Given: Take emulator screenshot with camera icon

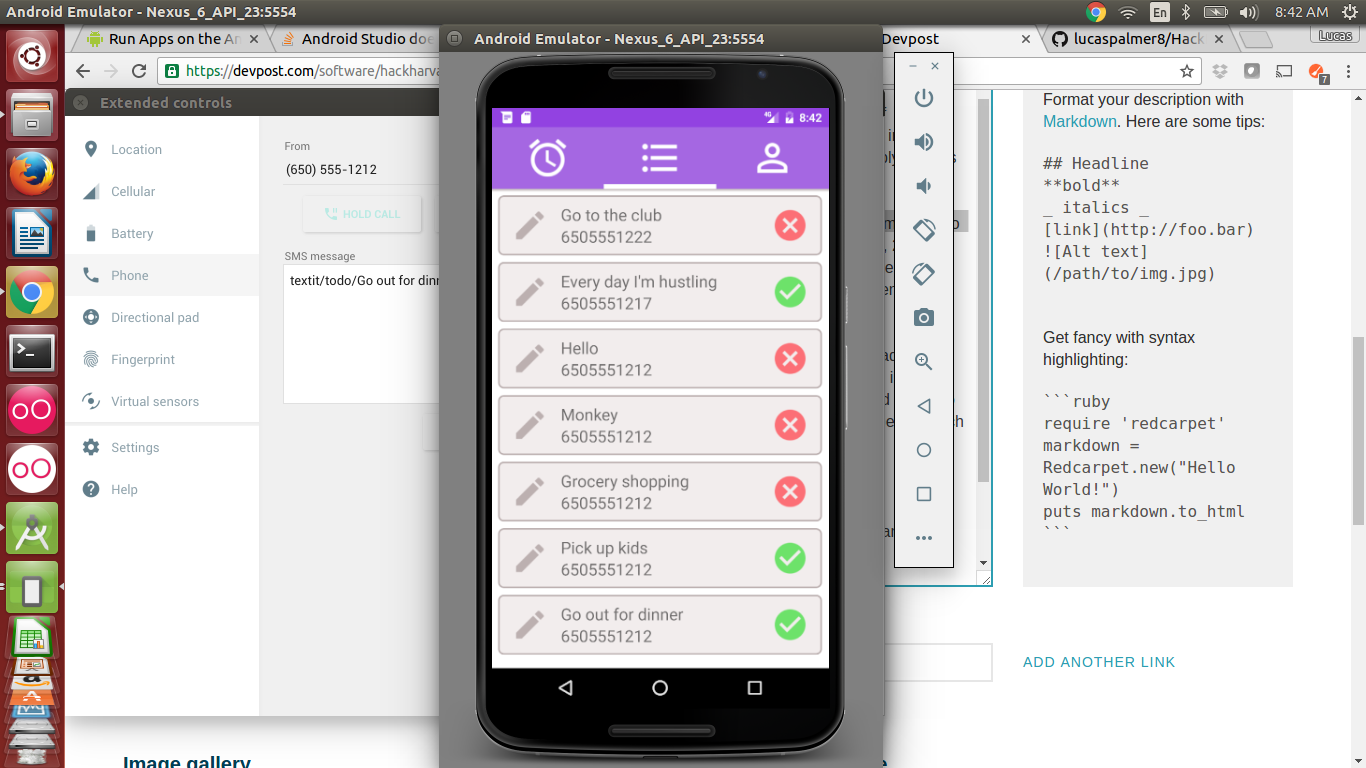Looking at the screenshot, I should coord(924,318).
